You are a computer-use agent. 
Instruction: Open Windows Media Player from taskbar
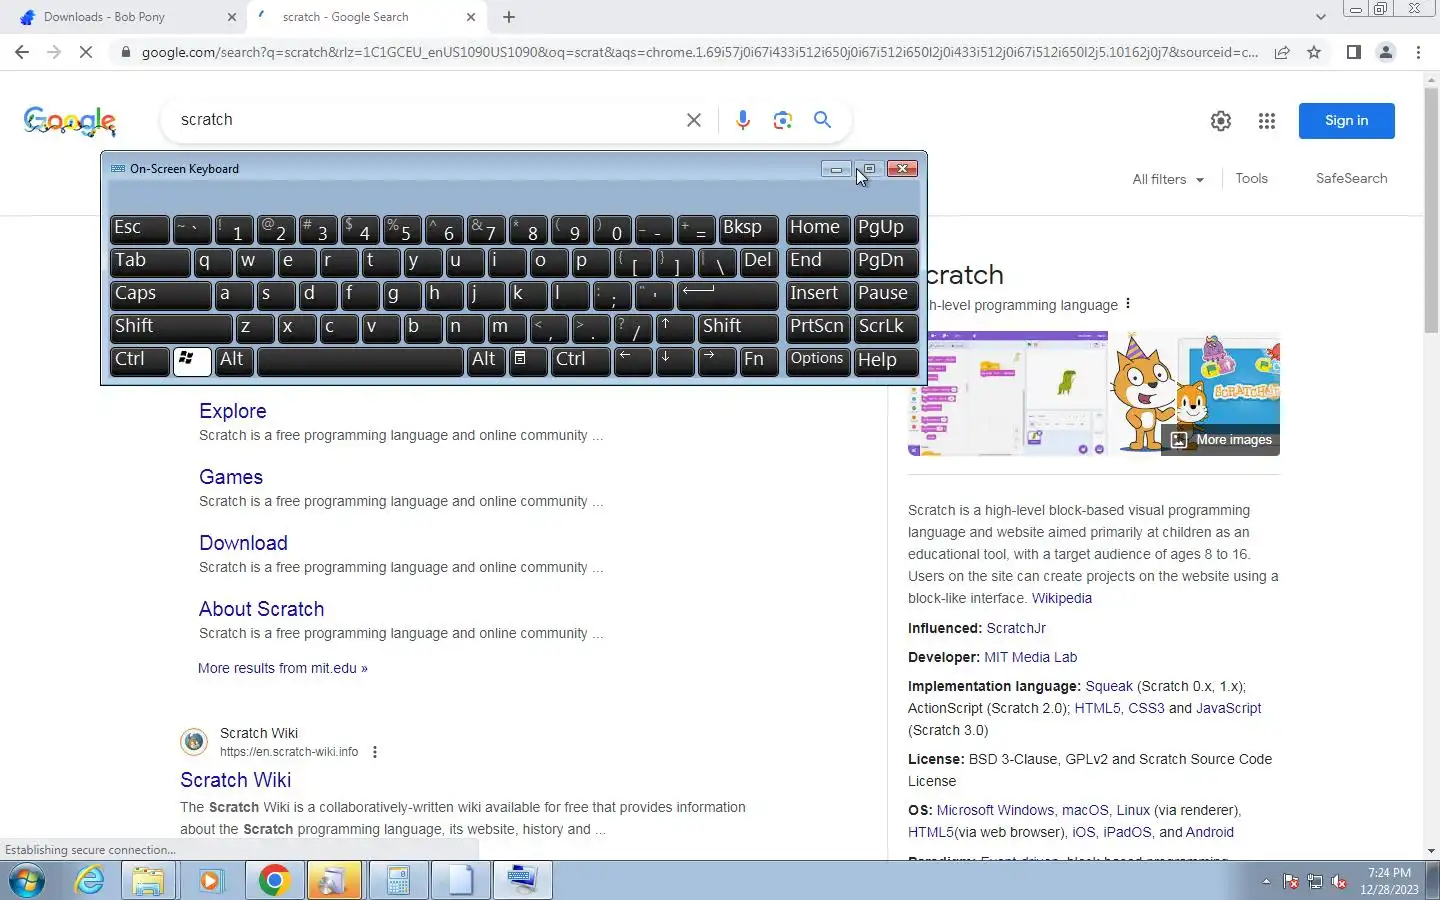[x=211, y=881]
